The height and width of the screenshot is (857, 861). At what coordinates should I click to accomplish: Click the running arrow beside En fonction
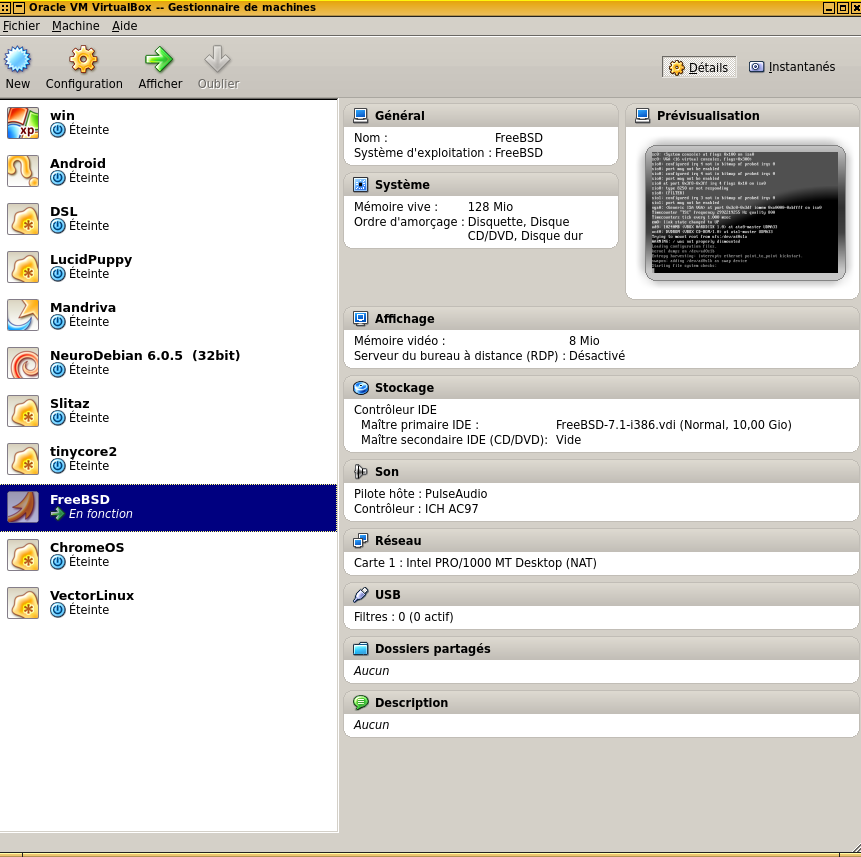point(58,514)
